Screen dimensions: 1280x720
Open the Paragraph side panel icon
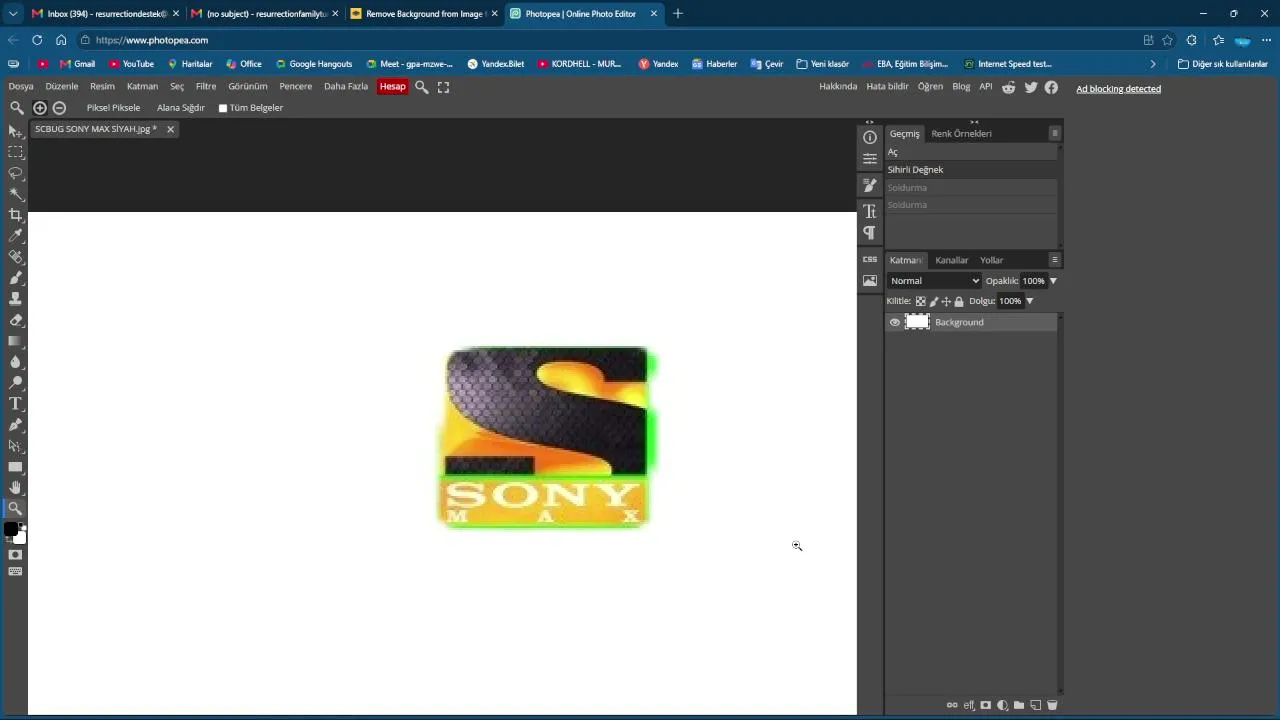870,233
